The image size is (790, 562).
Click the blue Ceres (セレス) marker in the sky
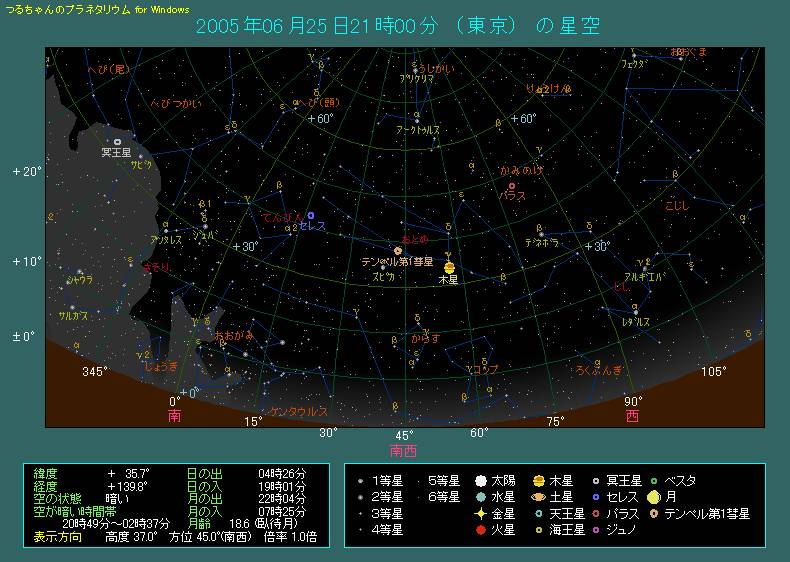[x=311, y=215]
